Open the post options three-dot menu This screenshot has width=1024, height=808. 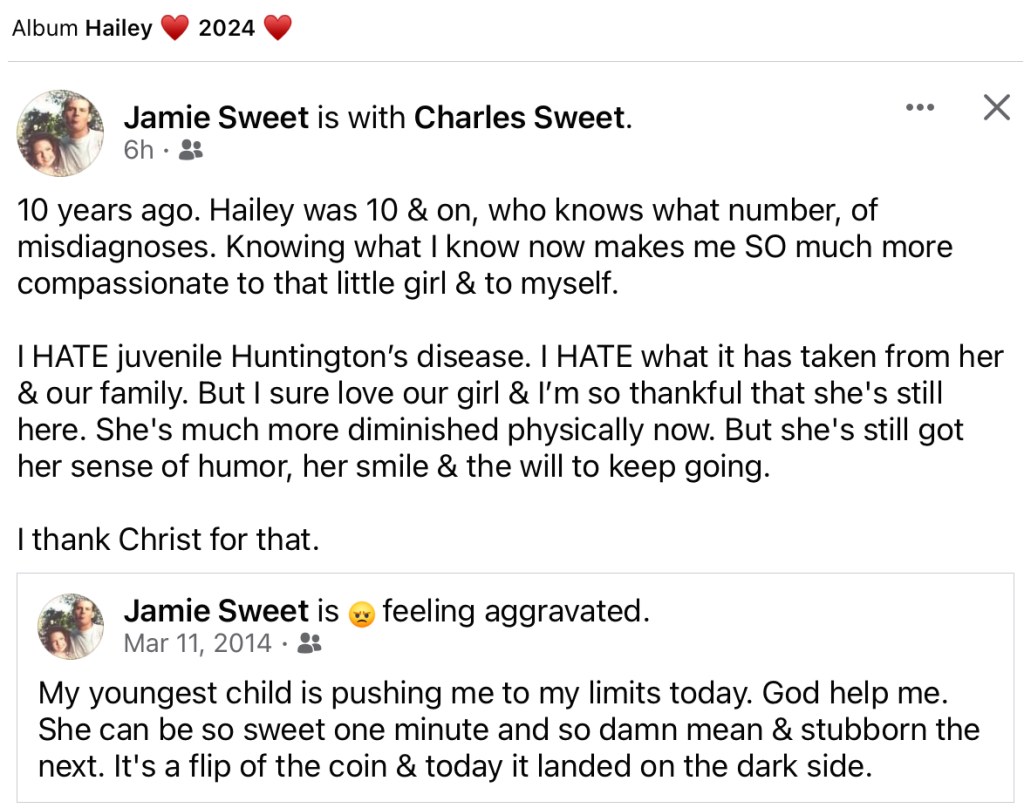(919, 108)
